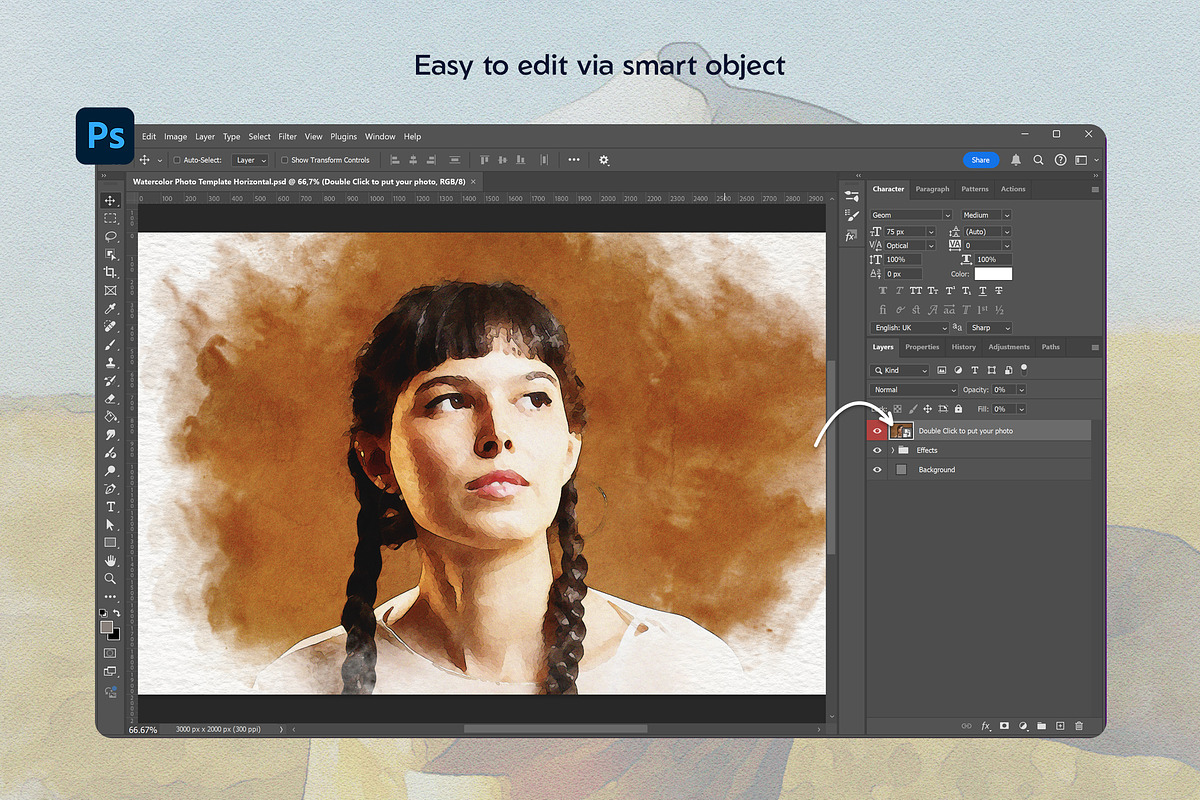Toggle Faux Bold in Character panel

(883, 291)
